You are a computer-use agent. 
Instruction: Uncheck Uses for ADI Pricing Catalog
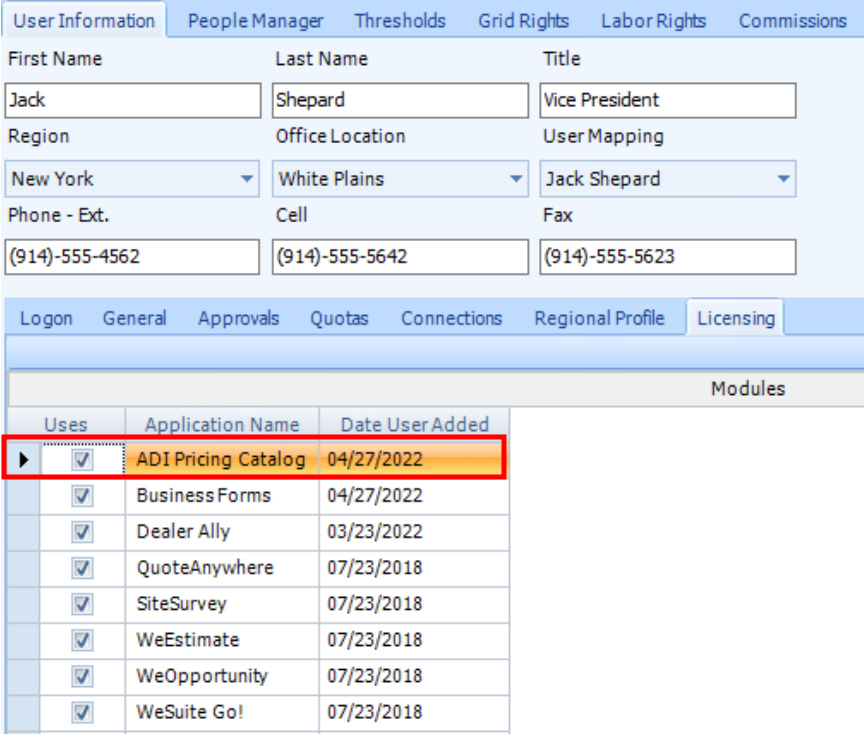[x=82, y=460]
